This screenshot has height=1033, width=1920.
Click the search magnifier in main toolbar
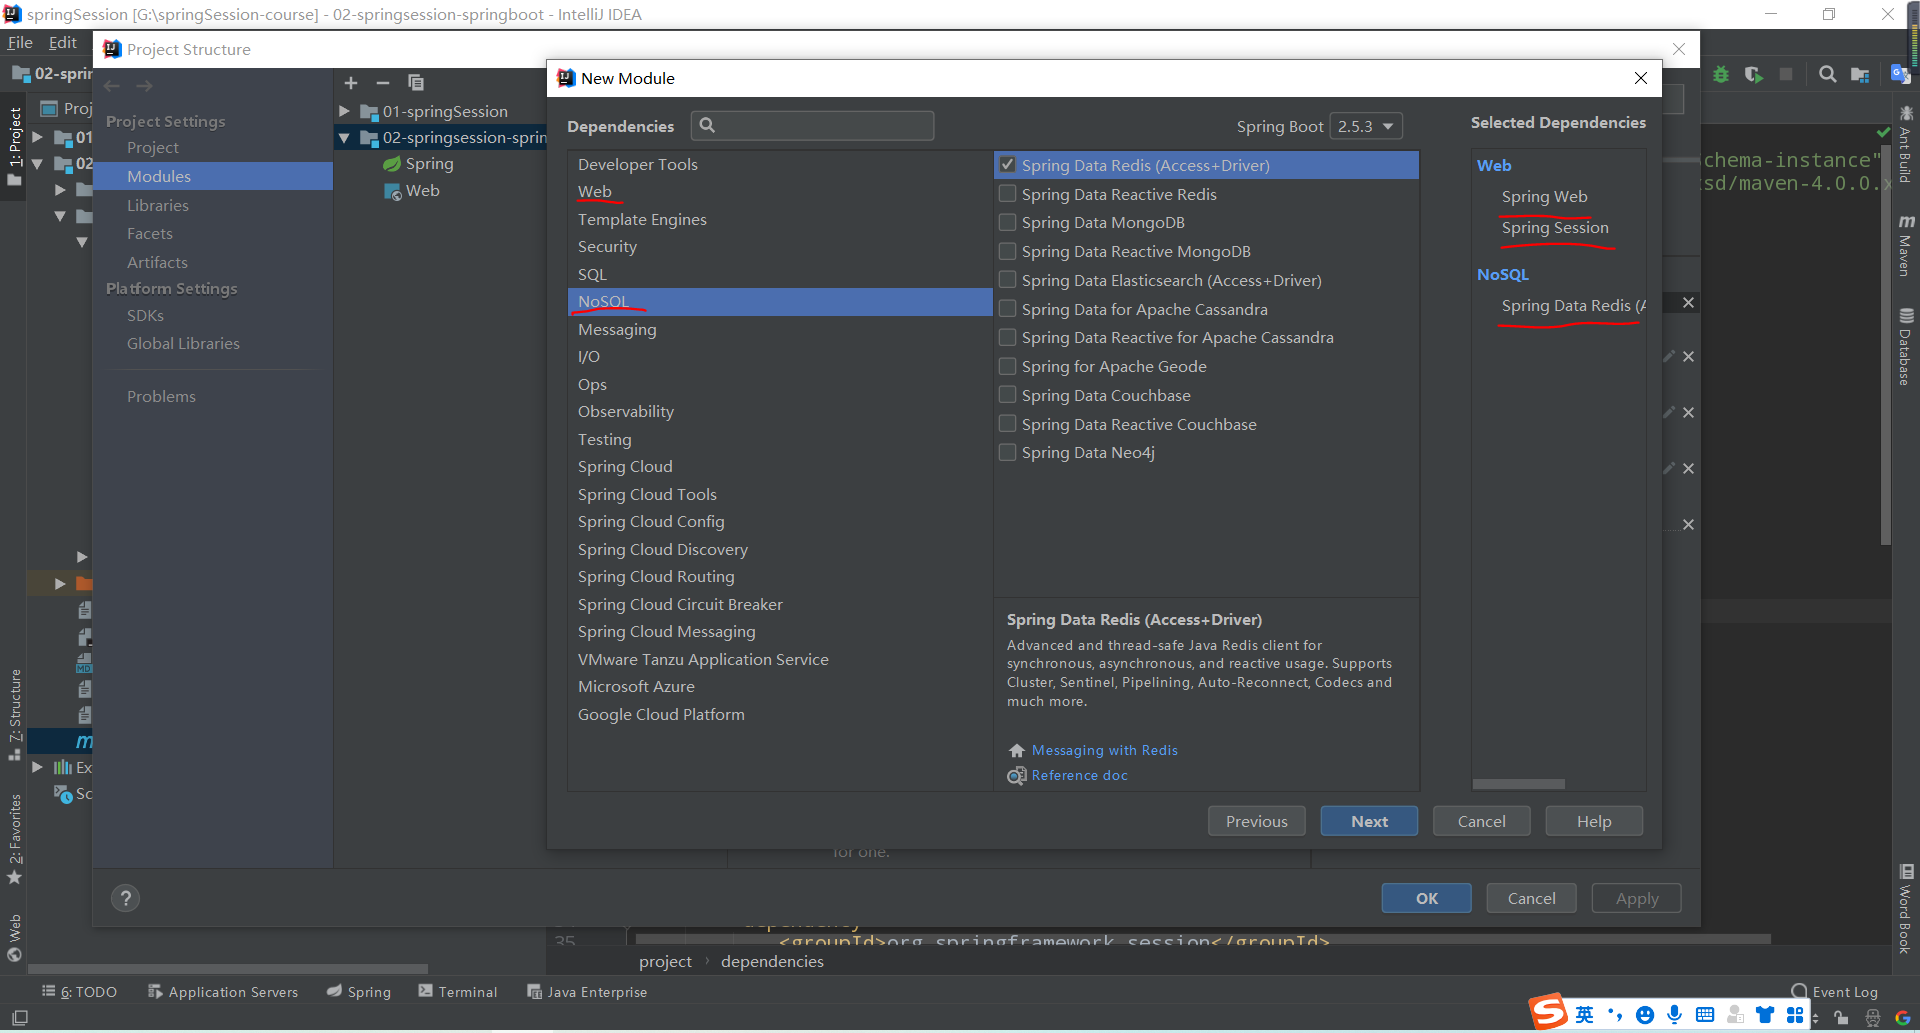(x=1827, y=74)
